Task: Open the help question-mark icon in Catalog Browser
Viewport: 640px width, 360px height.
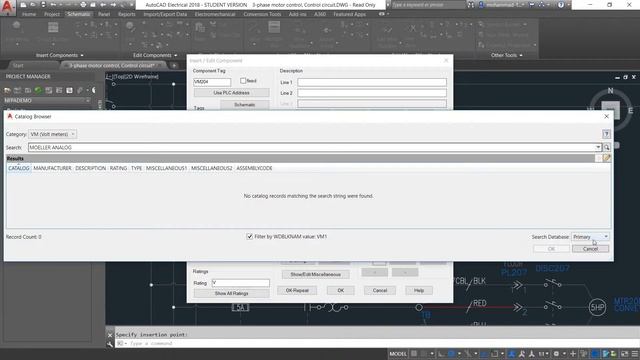Action: coord(606,134)
